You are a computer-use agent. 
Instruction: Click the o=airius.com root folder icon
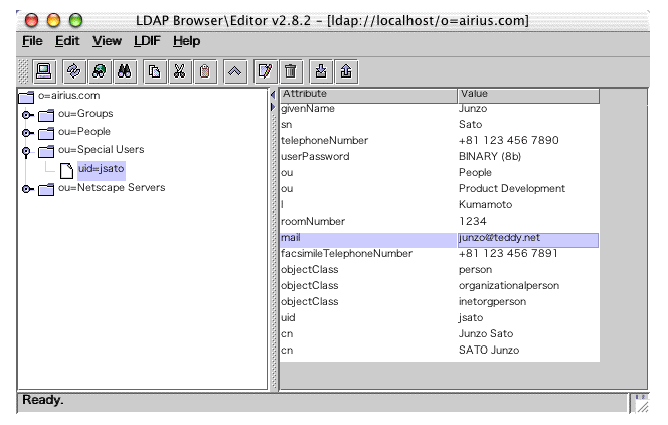click(x=26, y=97)
